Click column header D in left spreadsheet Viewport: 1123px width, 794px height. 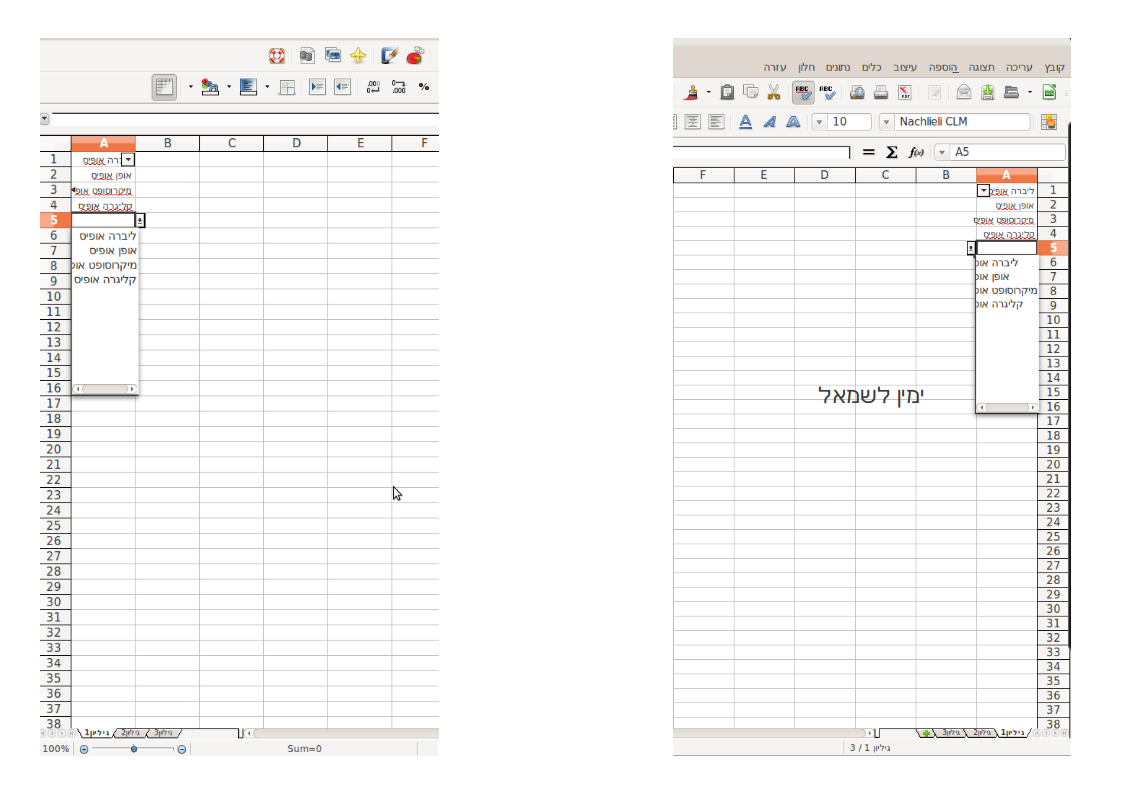[x=296, y=143]
